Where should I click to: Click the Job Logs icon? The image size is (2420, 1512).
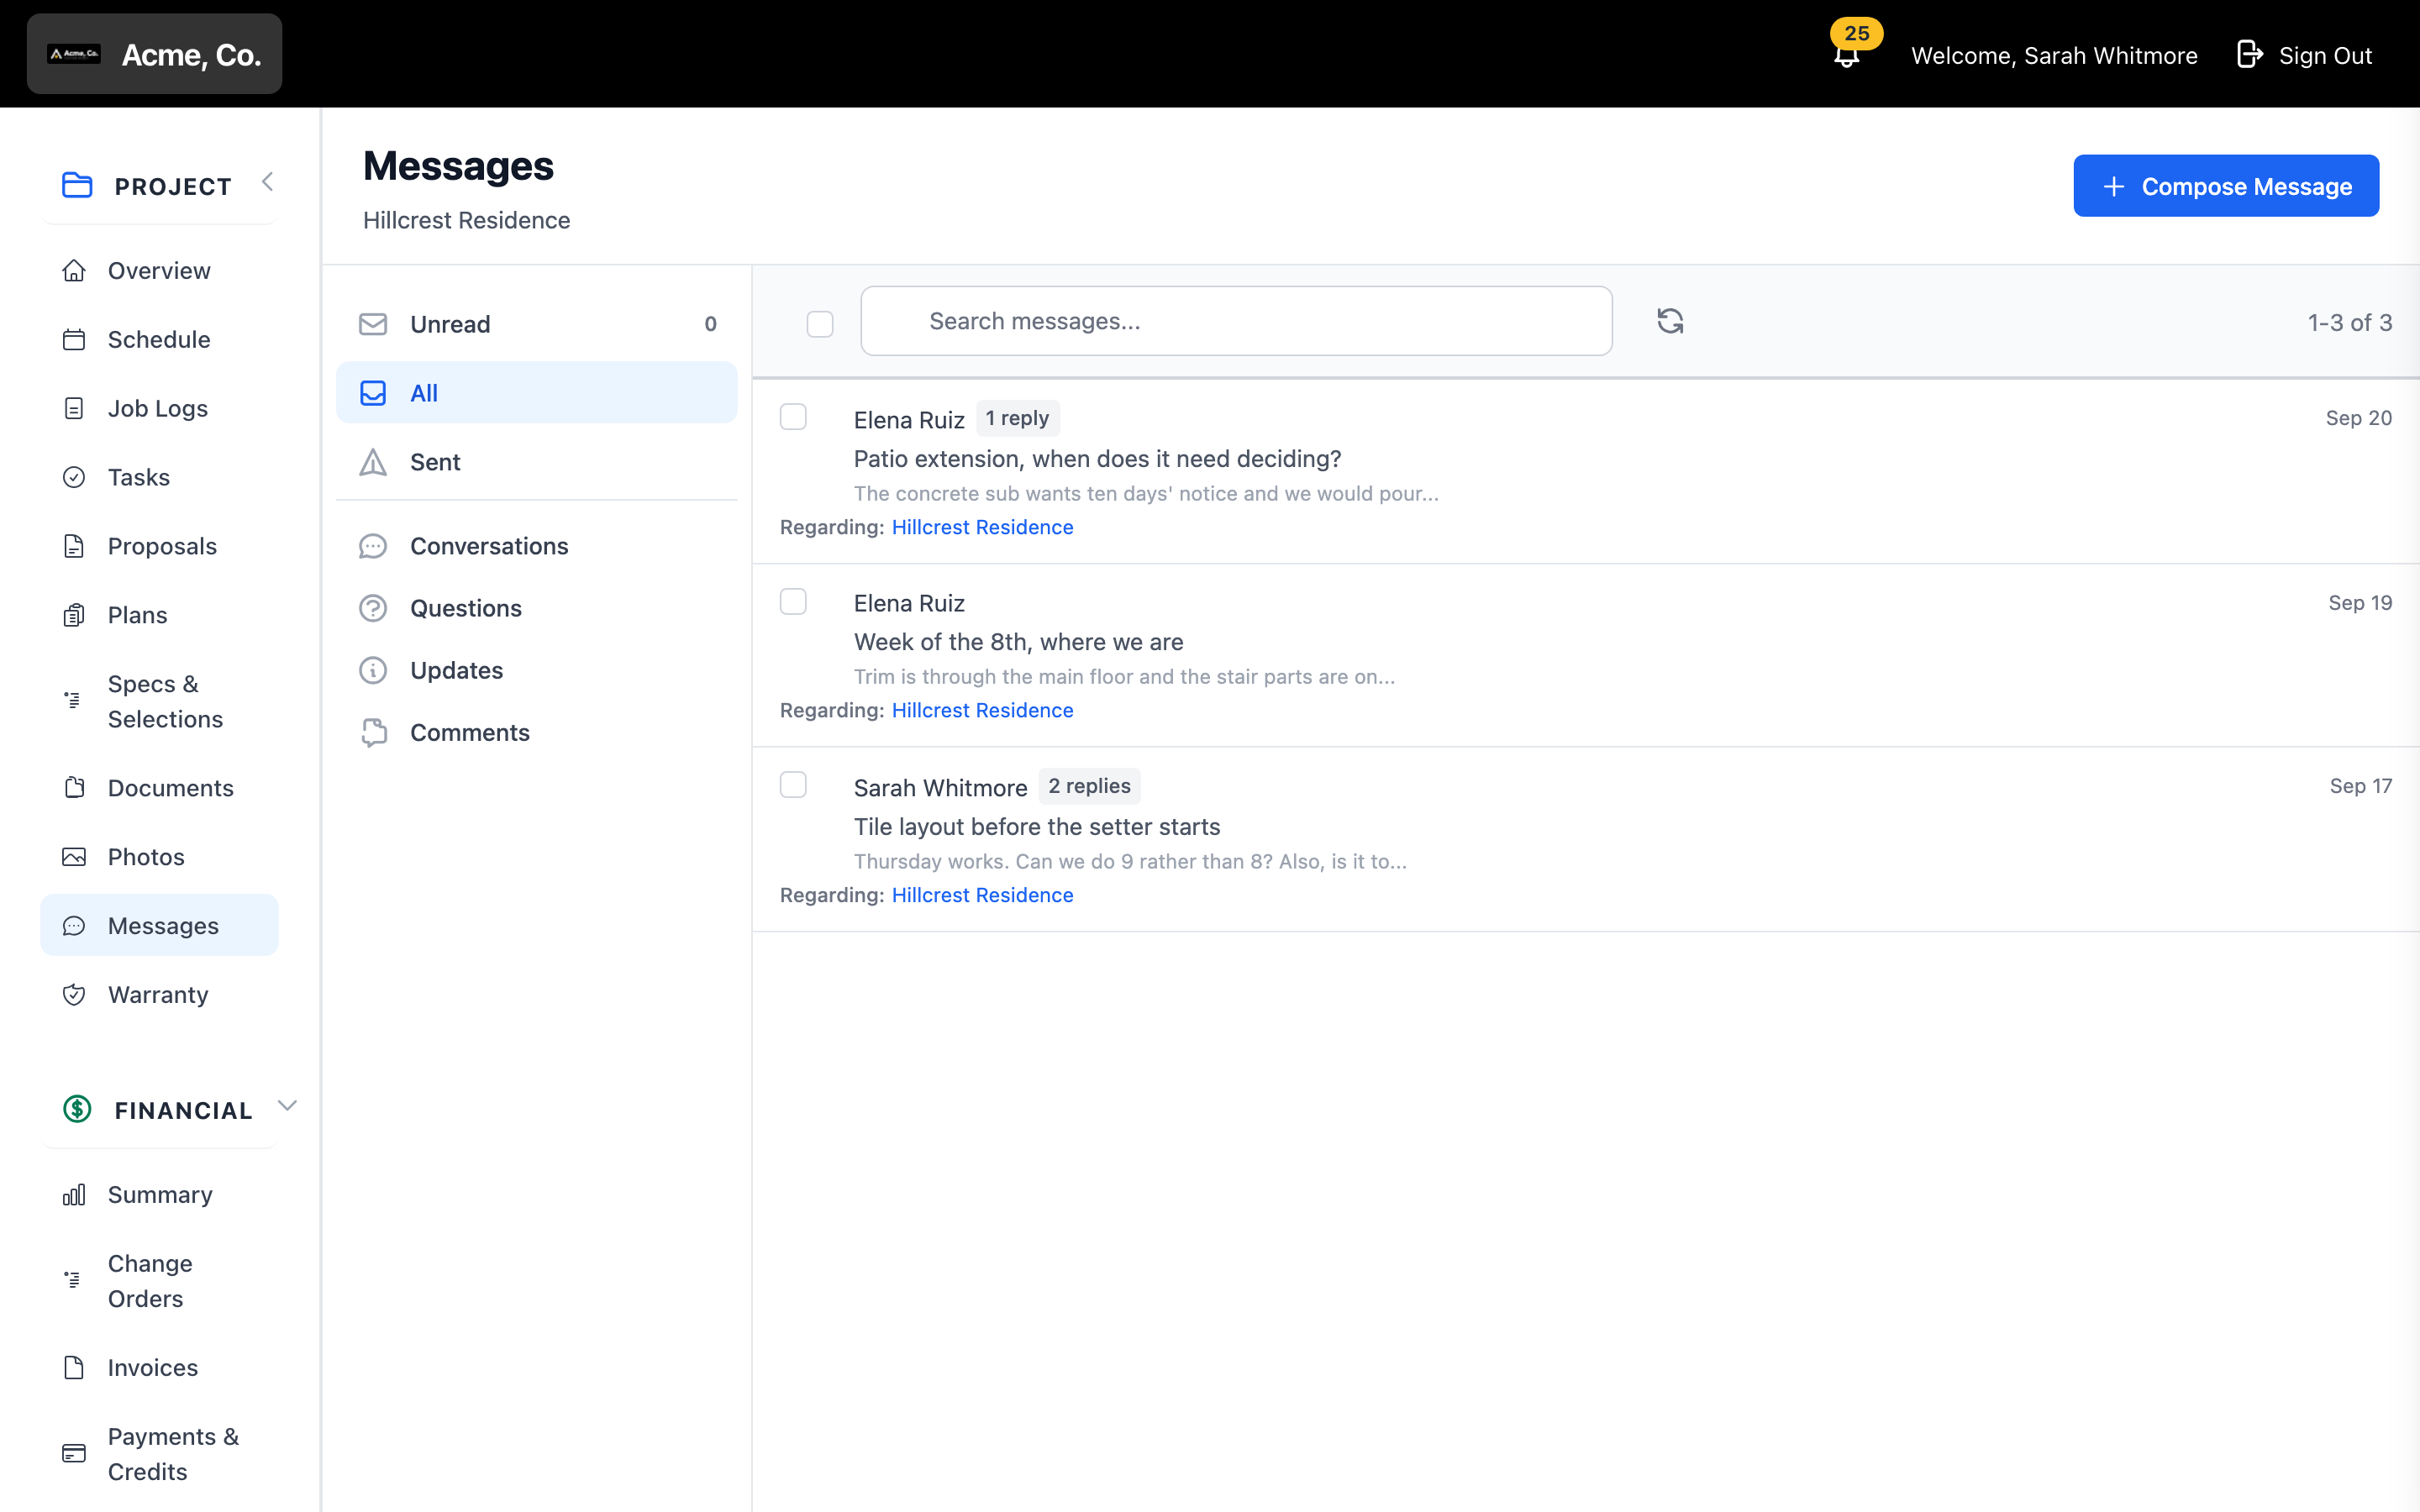[74, 409]
